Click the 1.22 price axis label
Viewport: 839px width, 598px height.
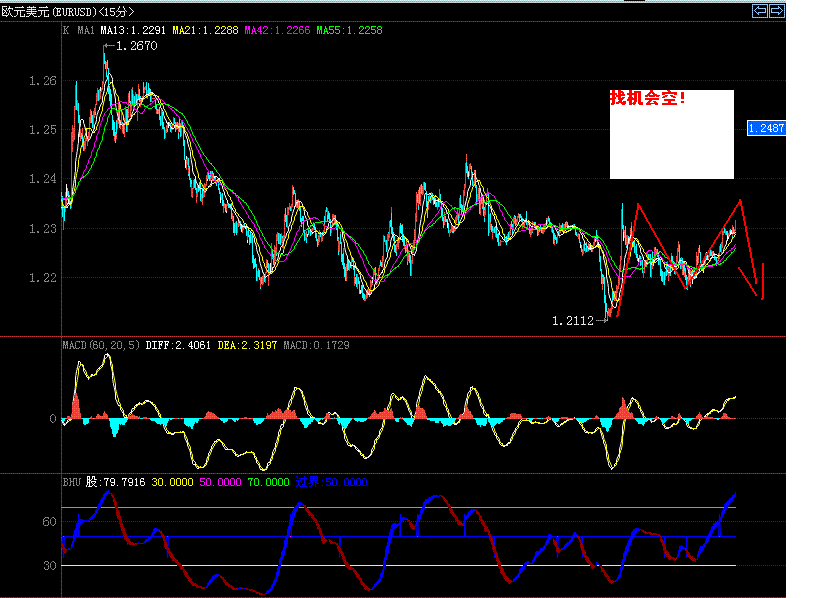(x=42, y=278)
